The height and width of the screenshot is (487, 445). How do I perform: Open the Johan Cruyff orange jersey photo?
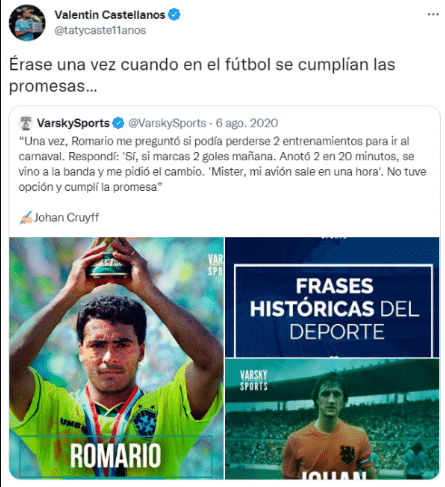pos(332,419)
